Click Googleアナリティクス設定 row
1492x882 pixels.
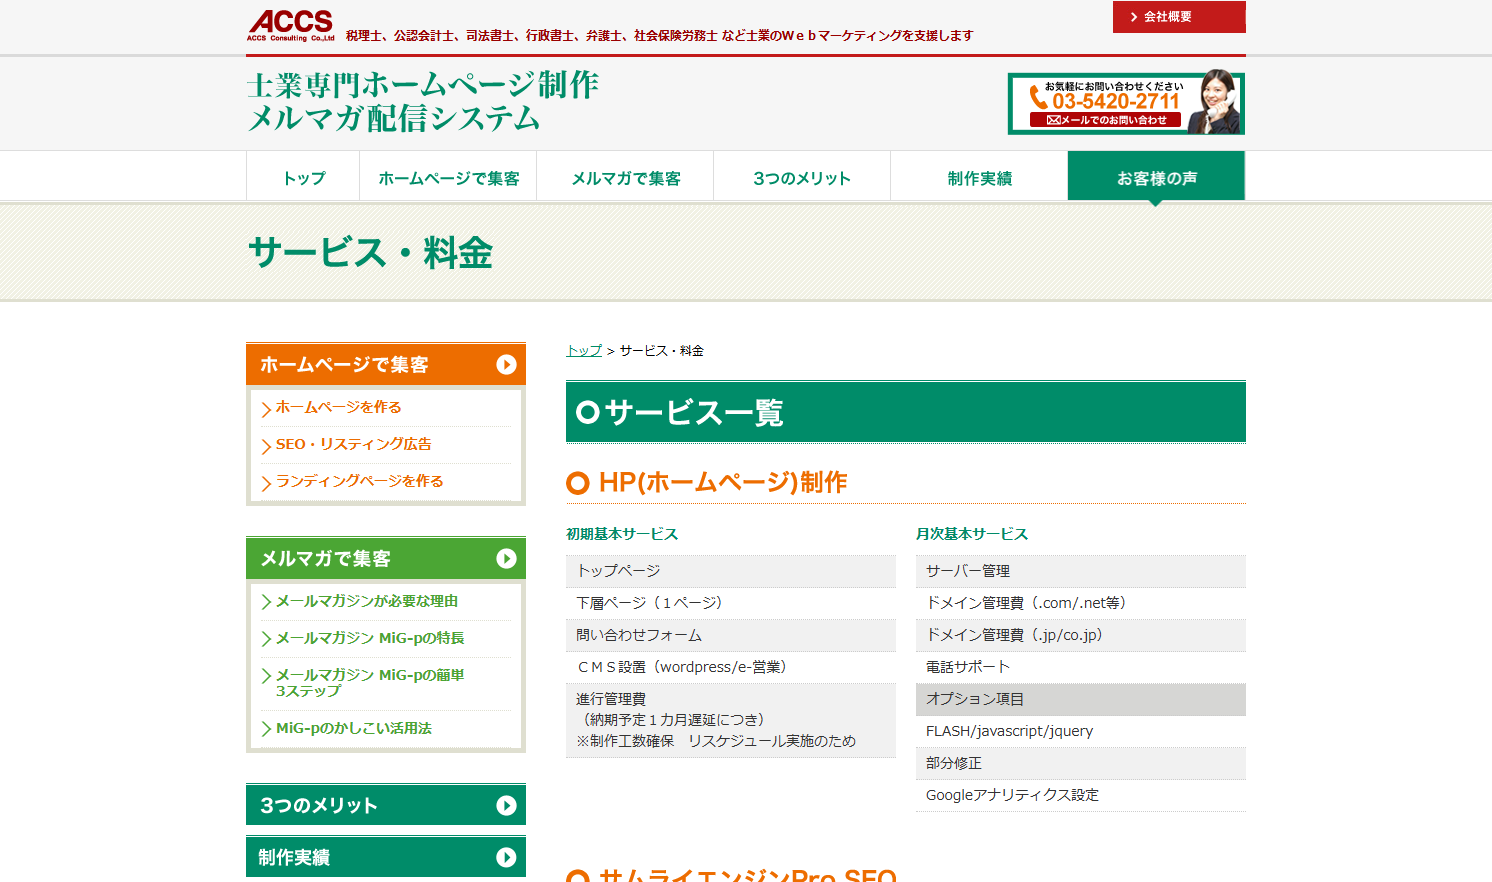[x=1081, y=795]
